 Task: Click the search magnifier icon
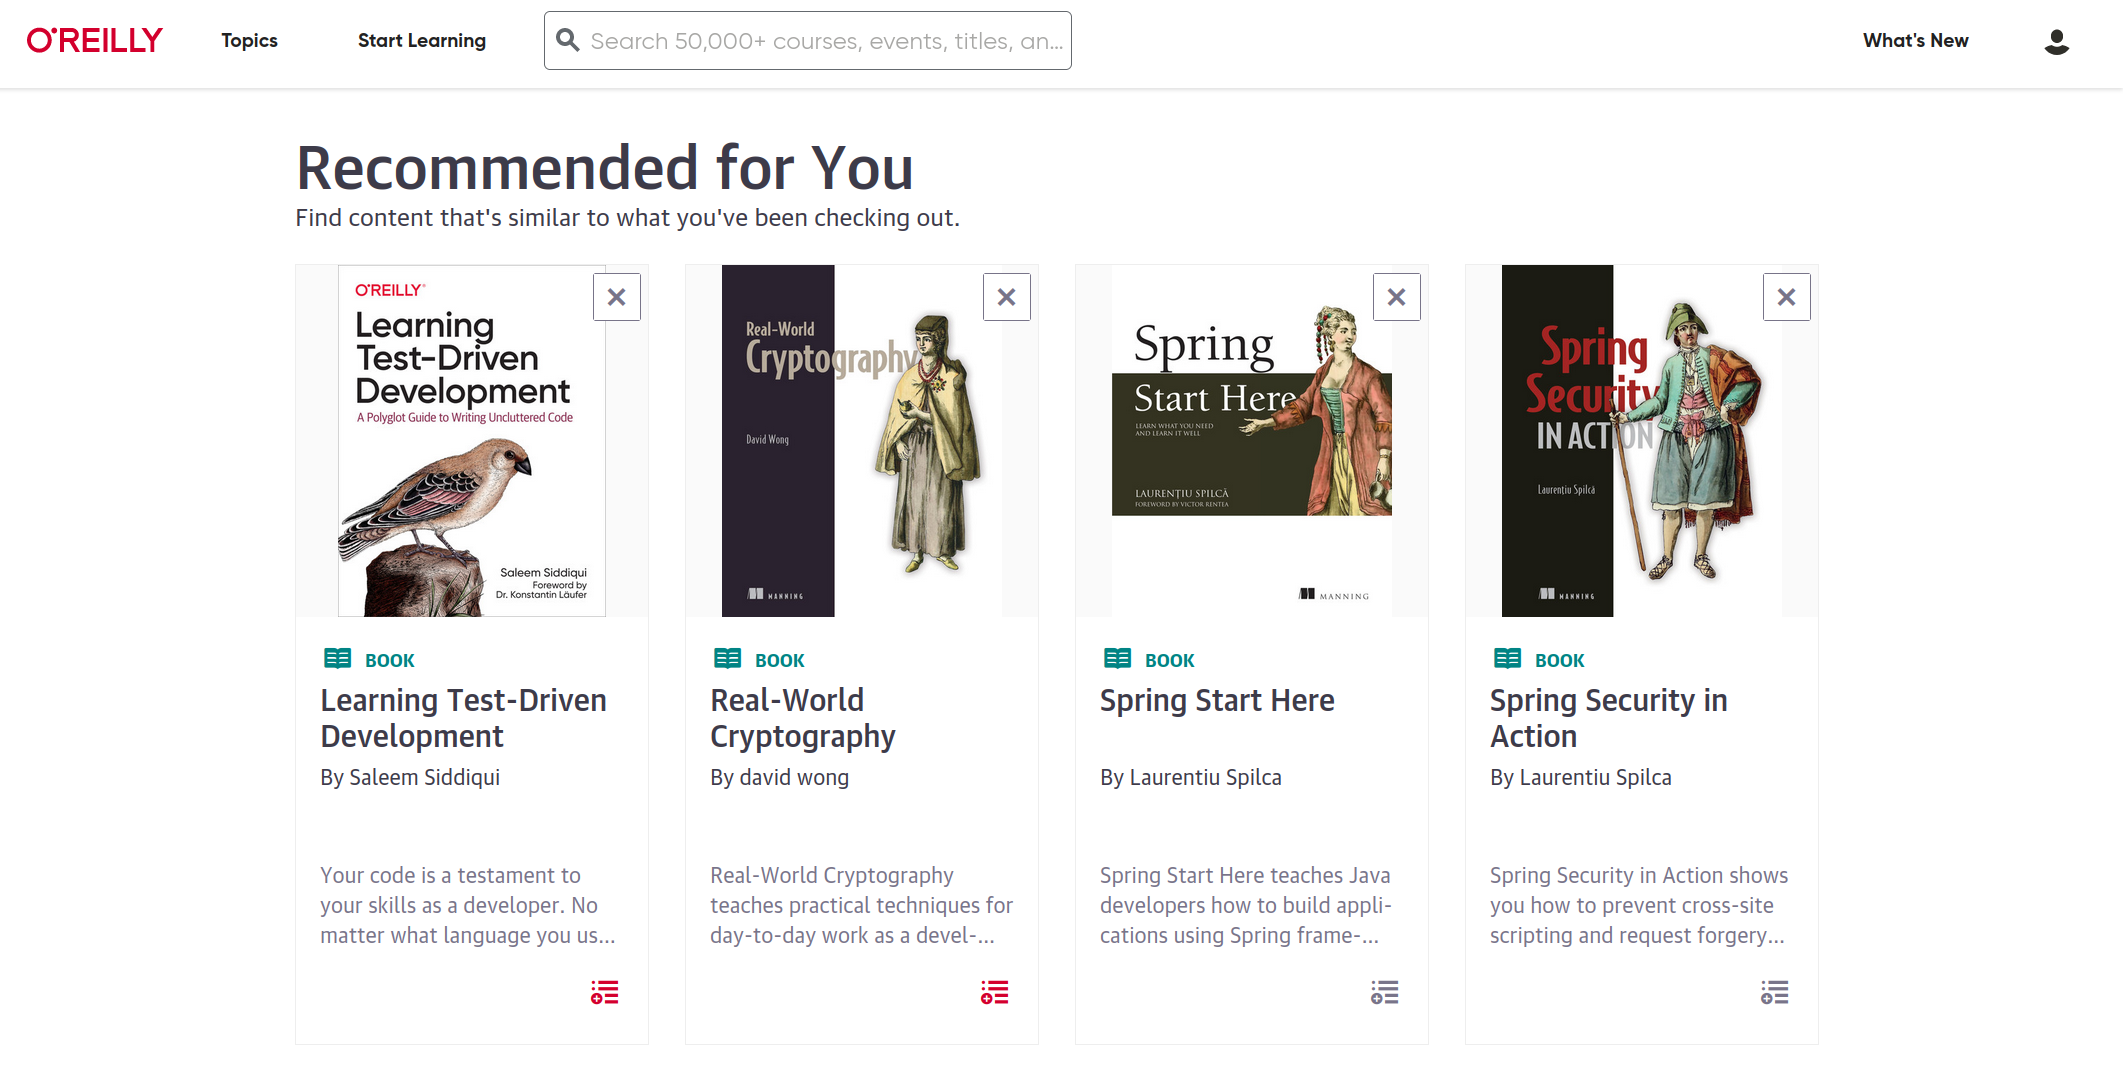click(568, 40)
